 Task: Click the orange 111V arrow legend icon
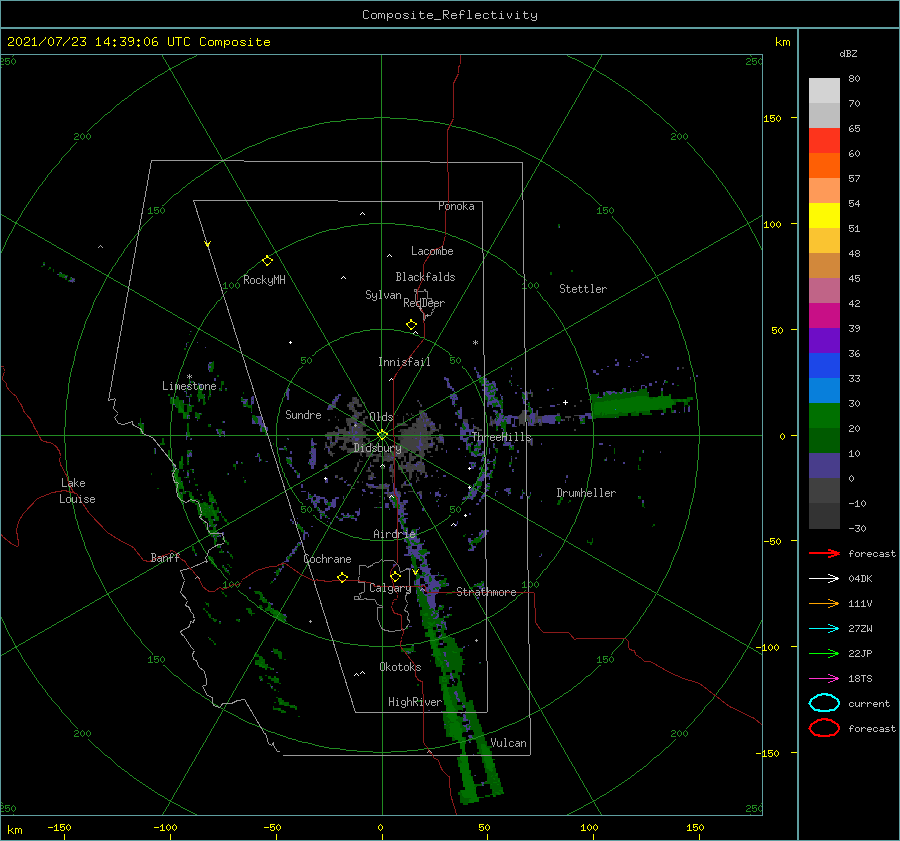[x=824, y=603]
